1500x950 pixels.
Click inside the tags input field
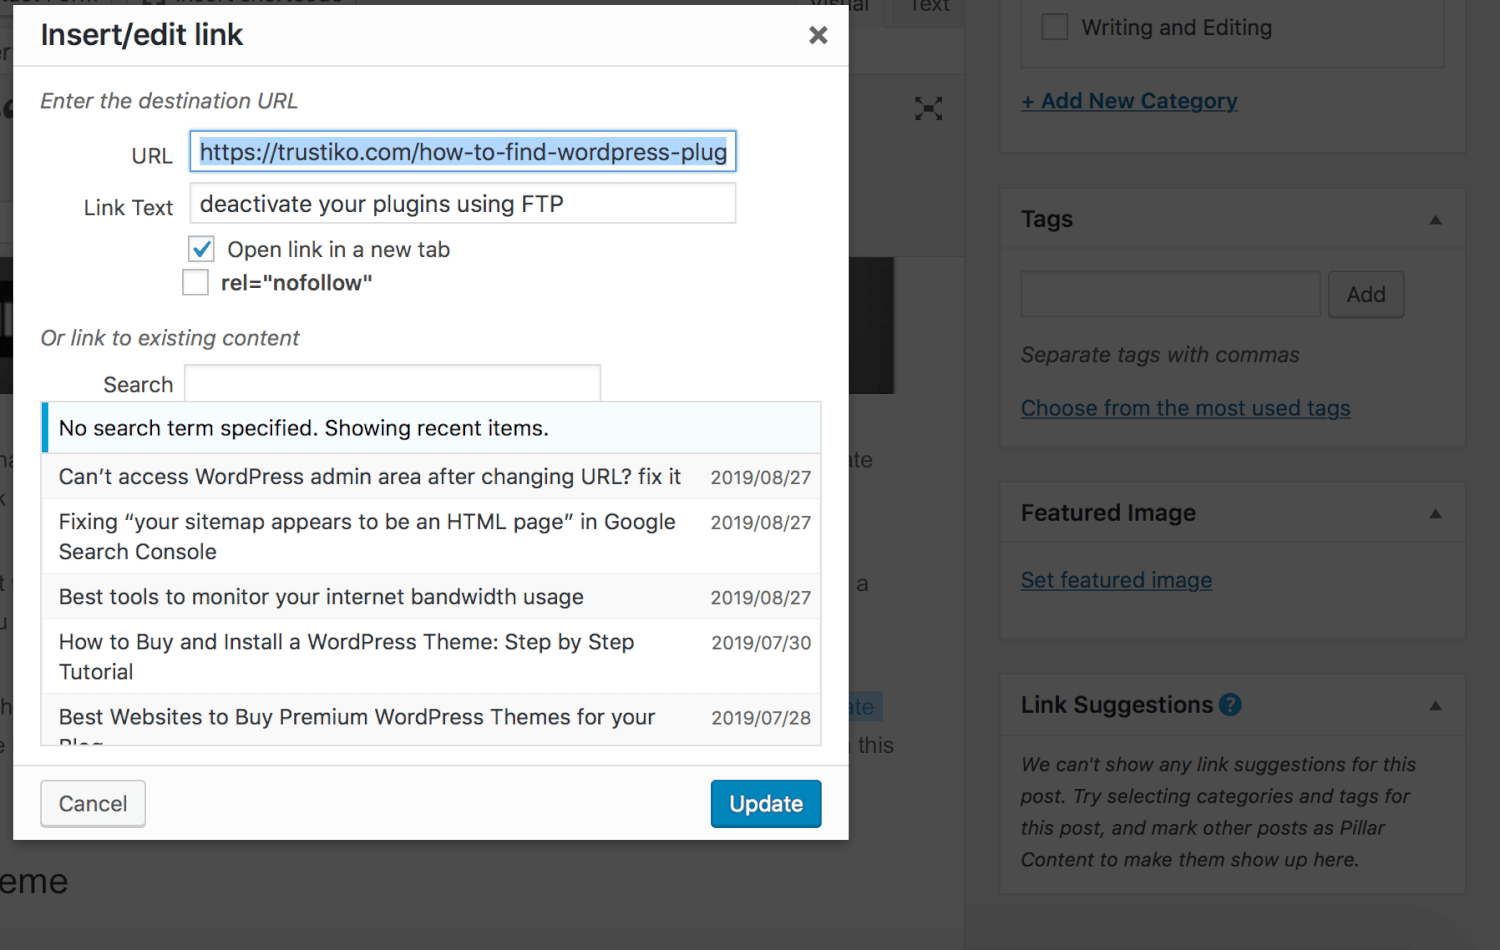tap(1170, 294)
